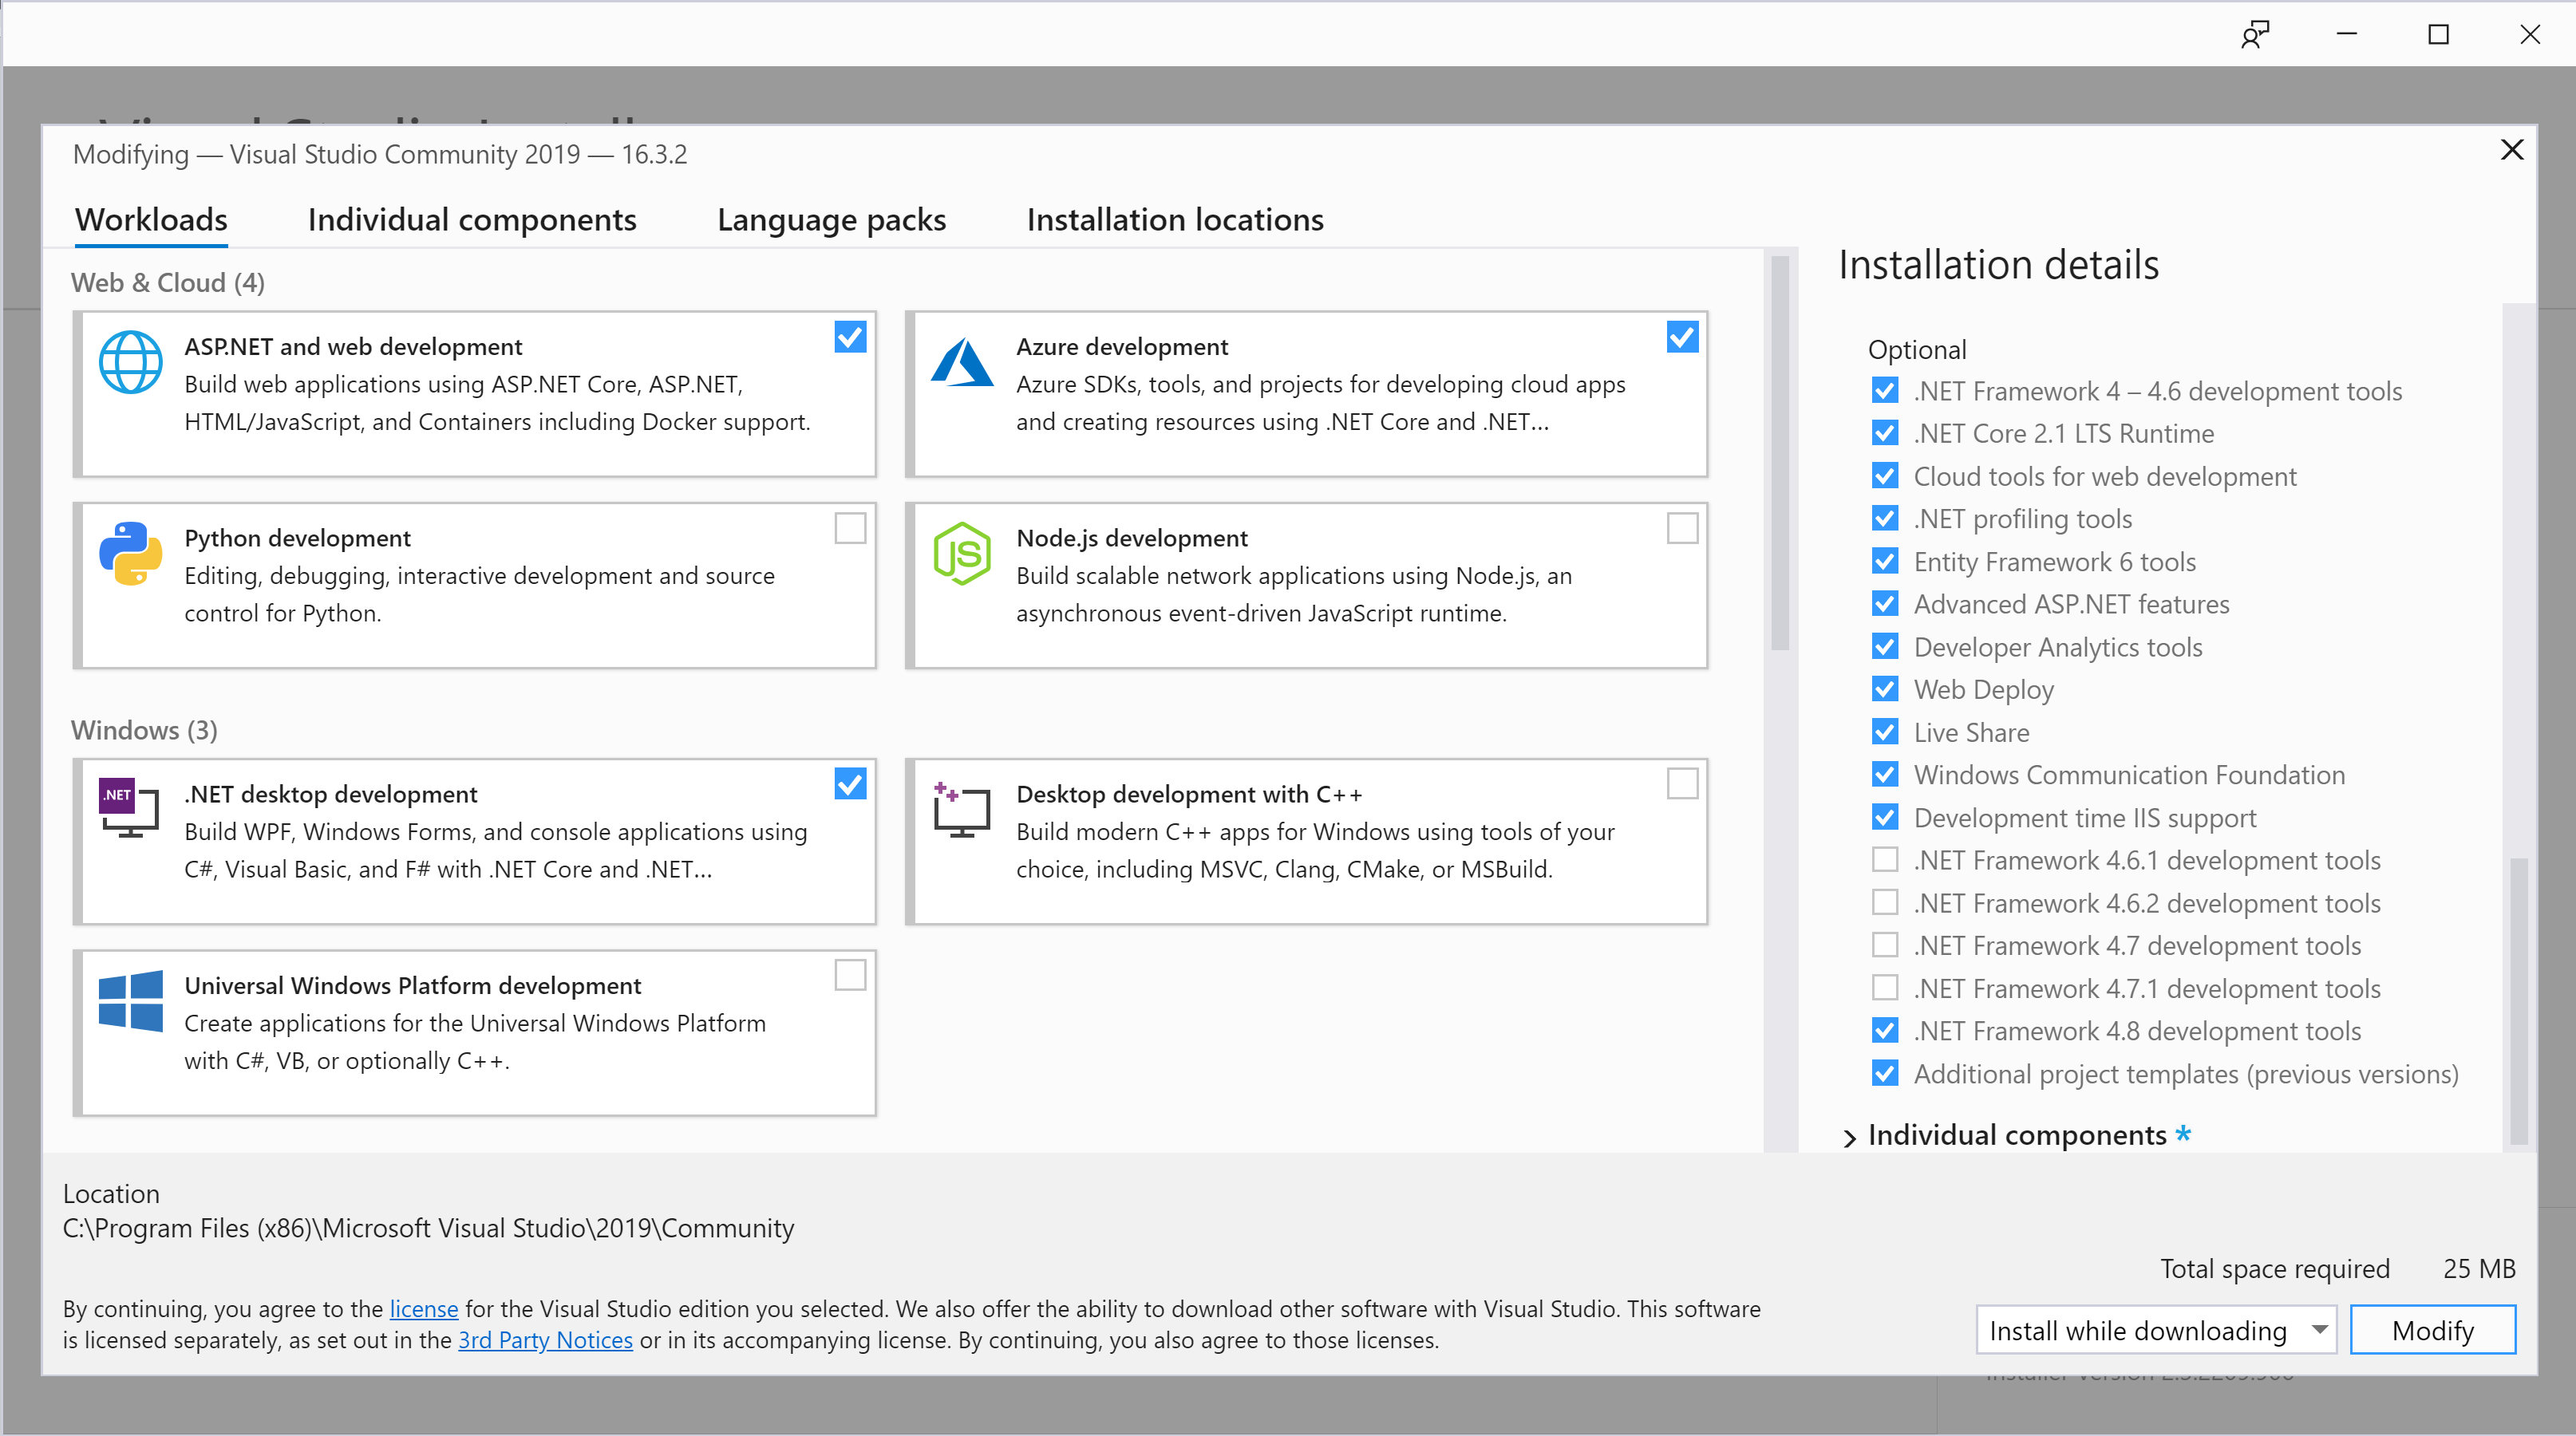The height and width of the screenshot is (1436, 2576).
Task: Uncheck Entity Framework 6 tools
Action: pyautogui.click(x=1885, y=562)
